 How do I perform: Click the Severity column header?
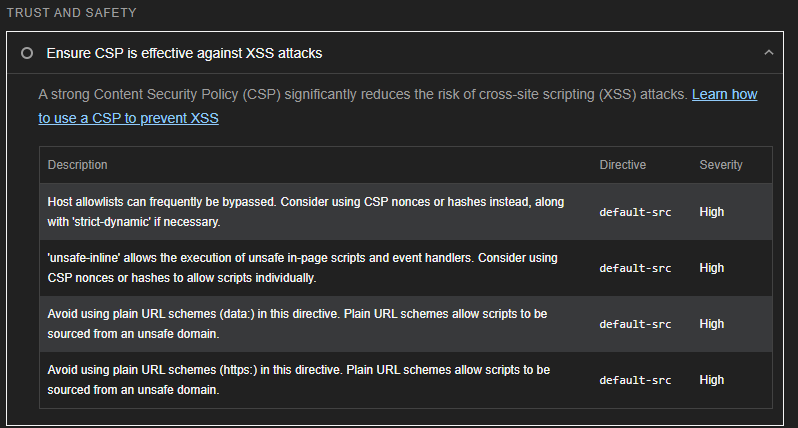click(x=721, y=164)
